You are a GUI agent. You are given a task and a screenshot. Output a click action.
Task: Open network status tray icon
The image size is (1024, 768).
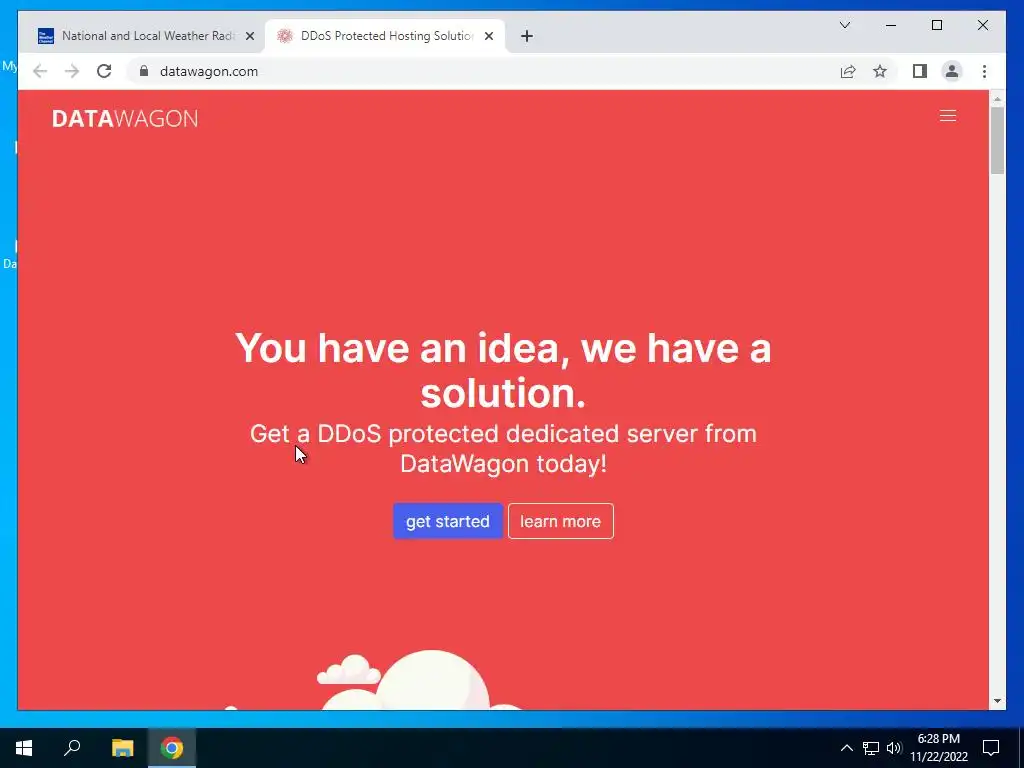(x=871, y=748)
